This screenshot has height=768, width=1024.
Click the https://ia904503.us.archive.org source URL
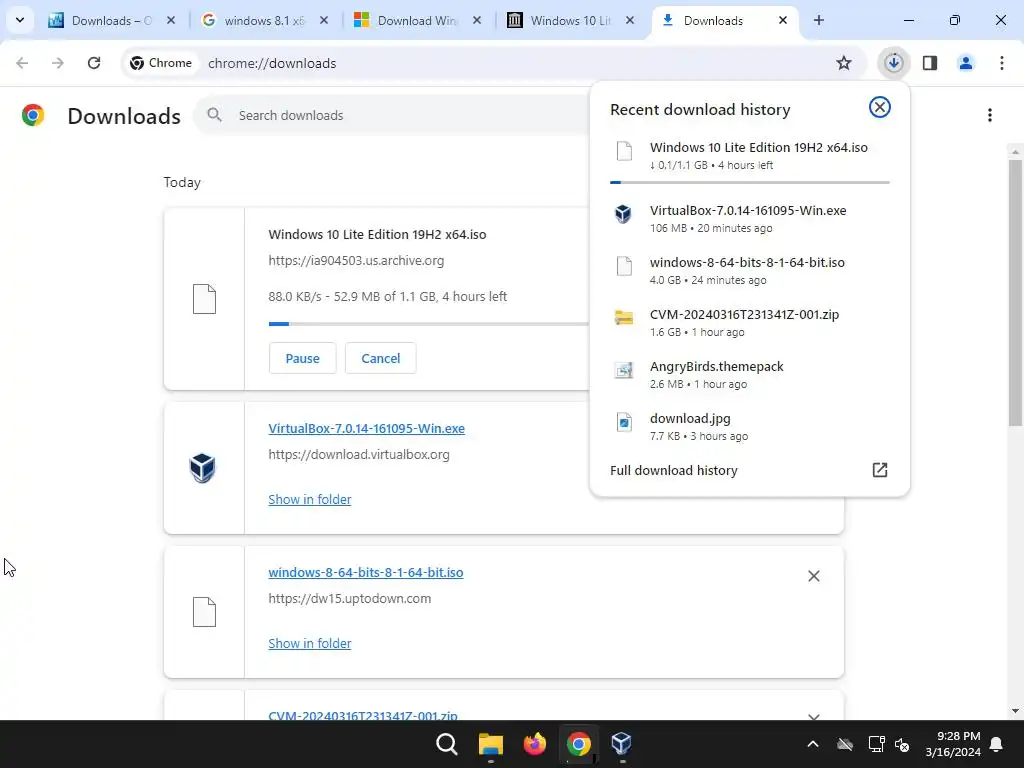[x=356, y=261]
